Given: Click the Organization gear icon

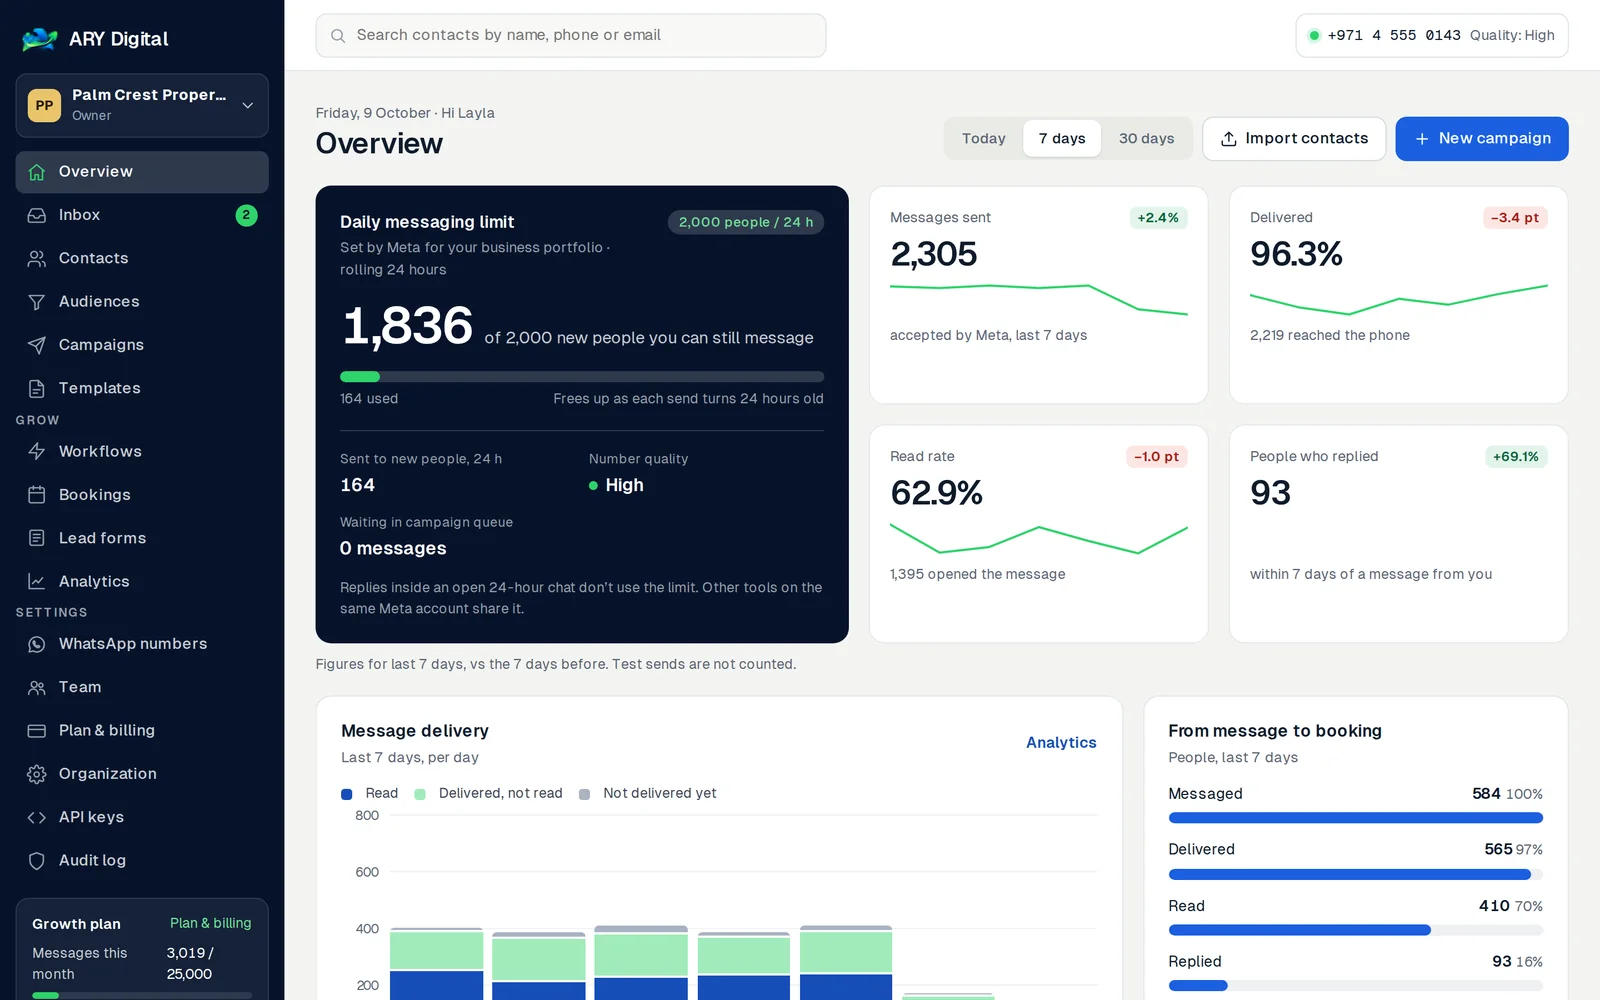Looking at the screenshot, I should coord(37,774).
